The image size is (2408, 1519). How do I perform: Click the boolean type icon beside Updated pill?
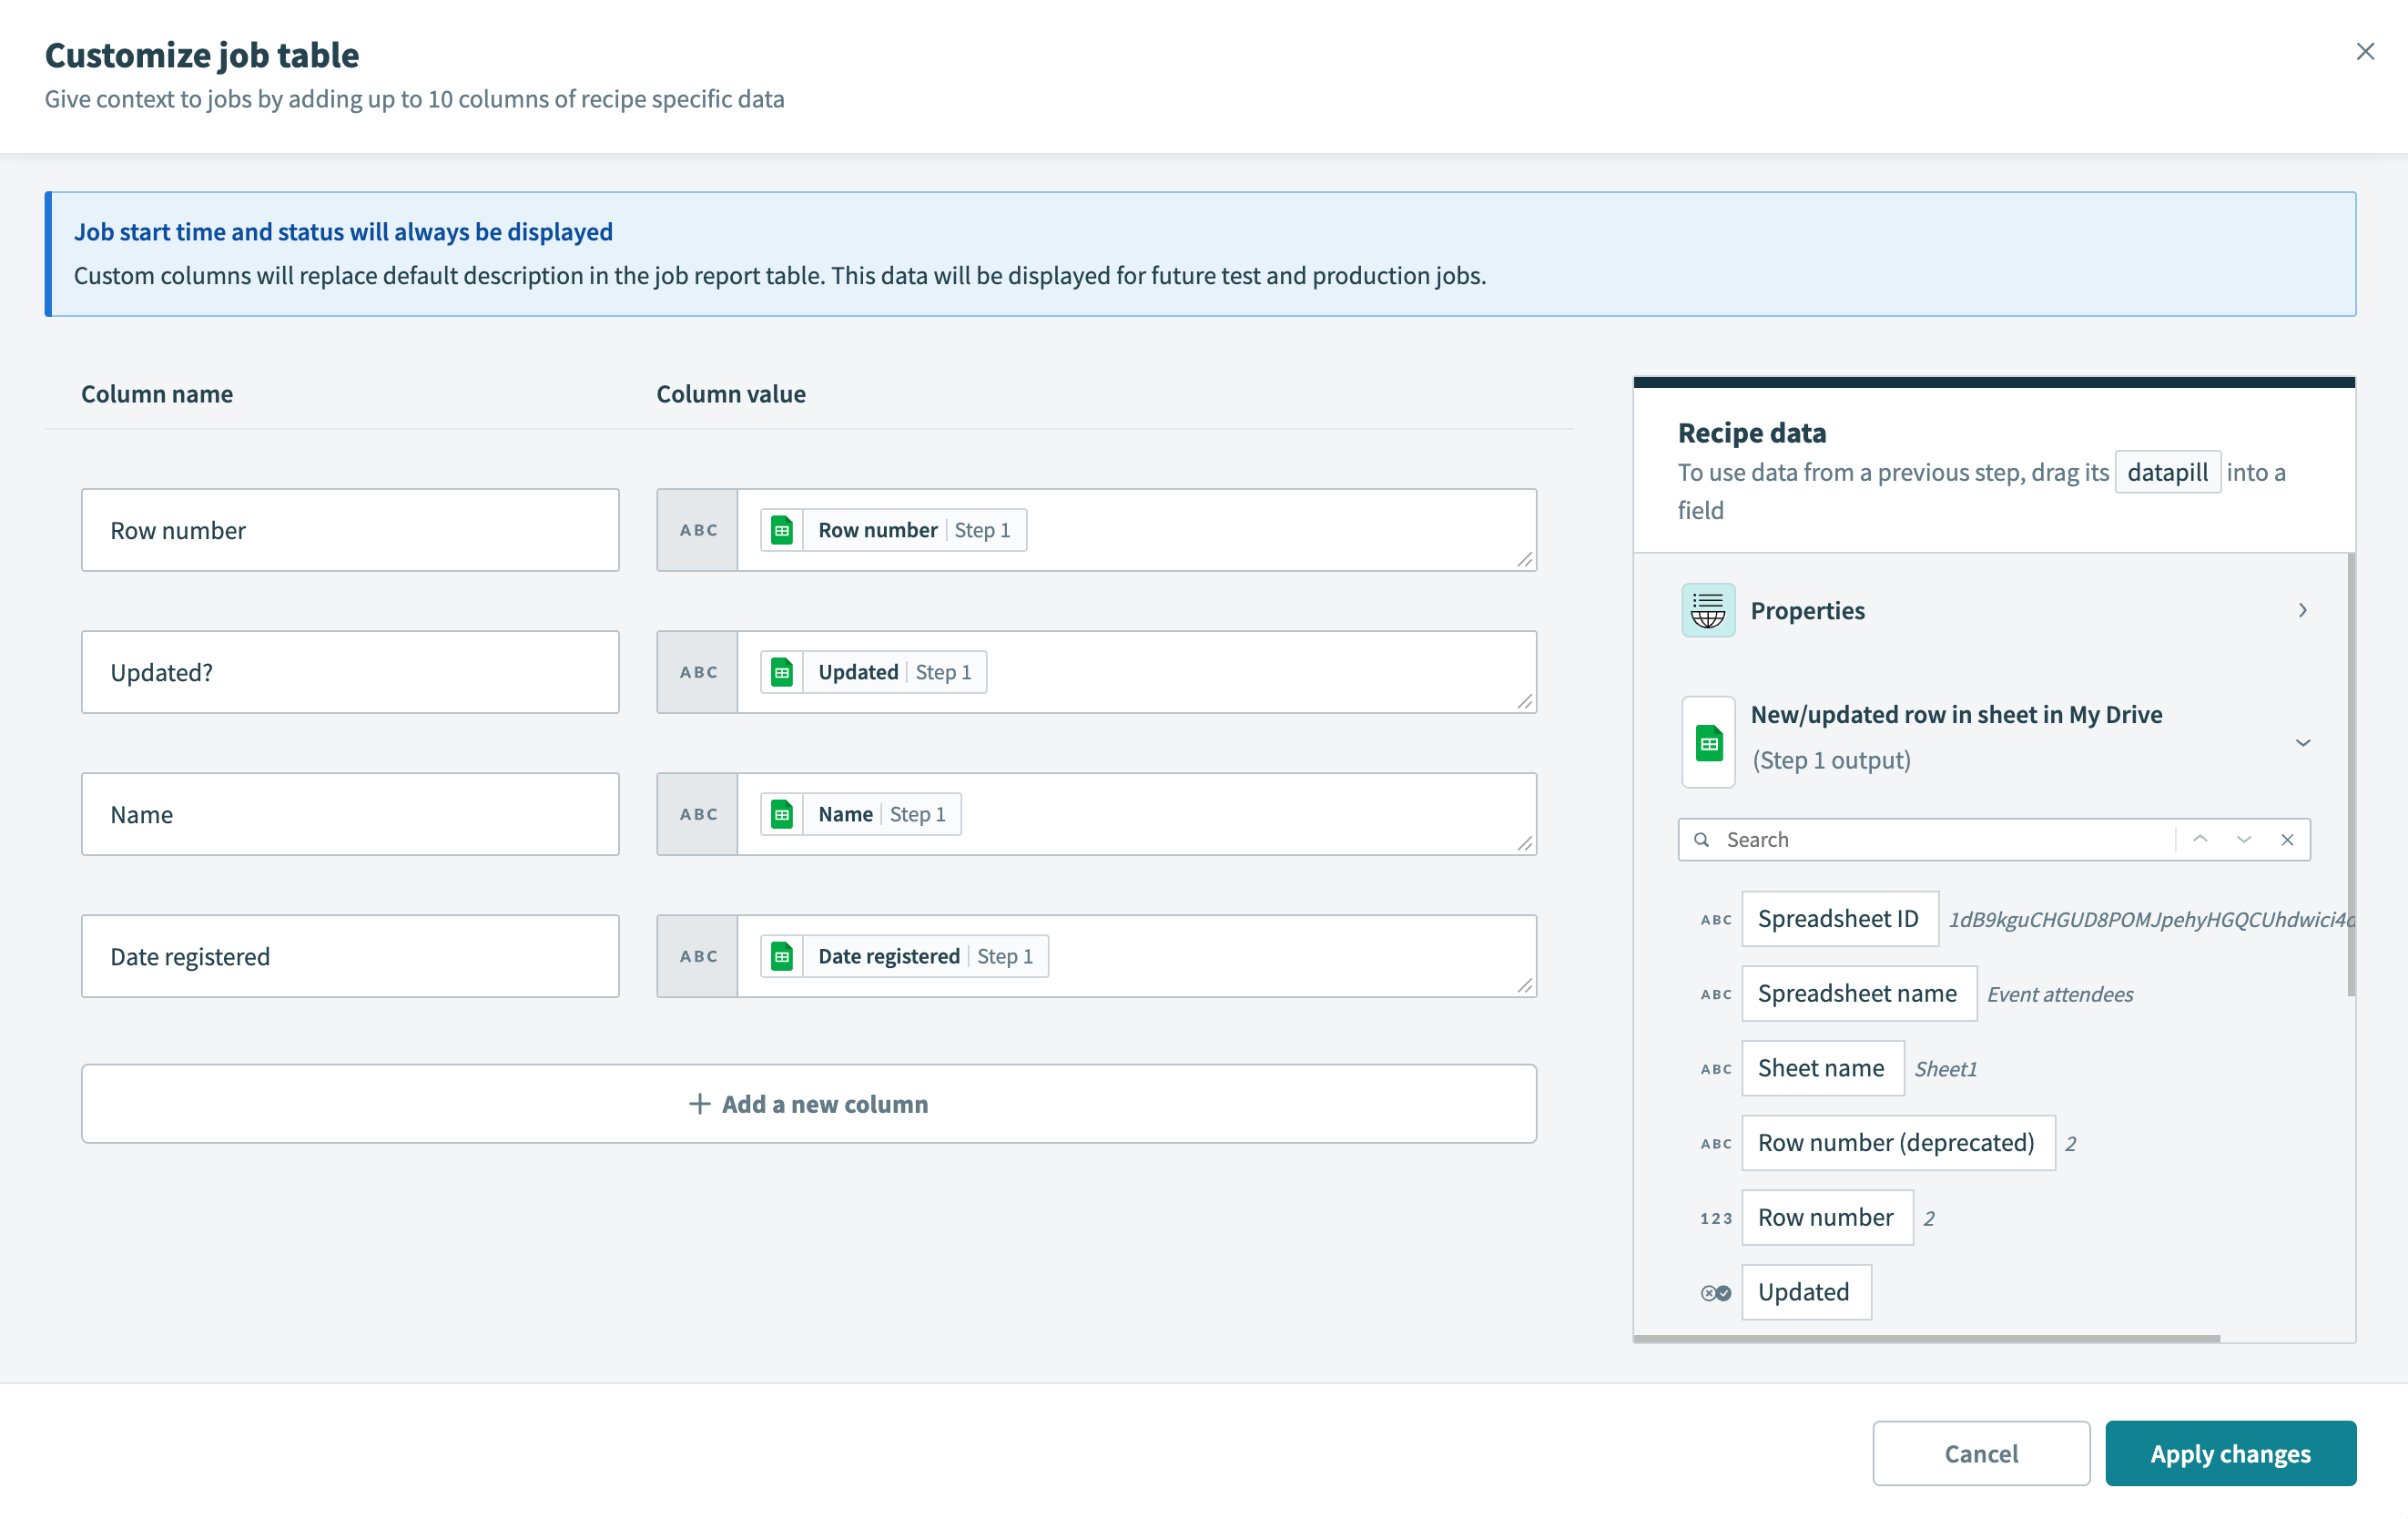(1715, 1292)
